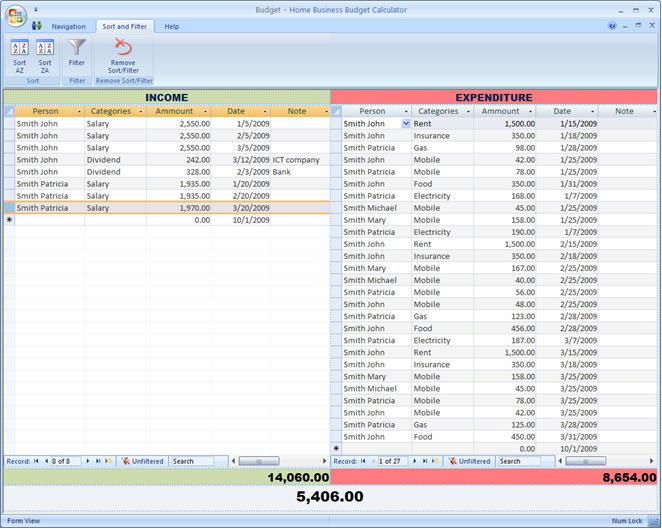
Task: Open the Office button menu
Action: coord(16,16)
